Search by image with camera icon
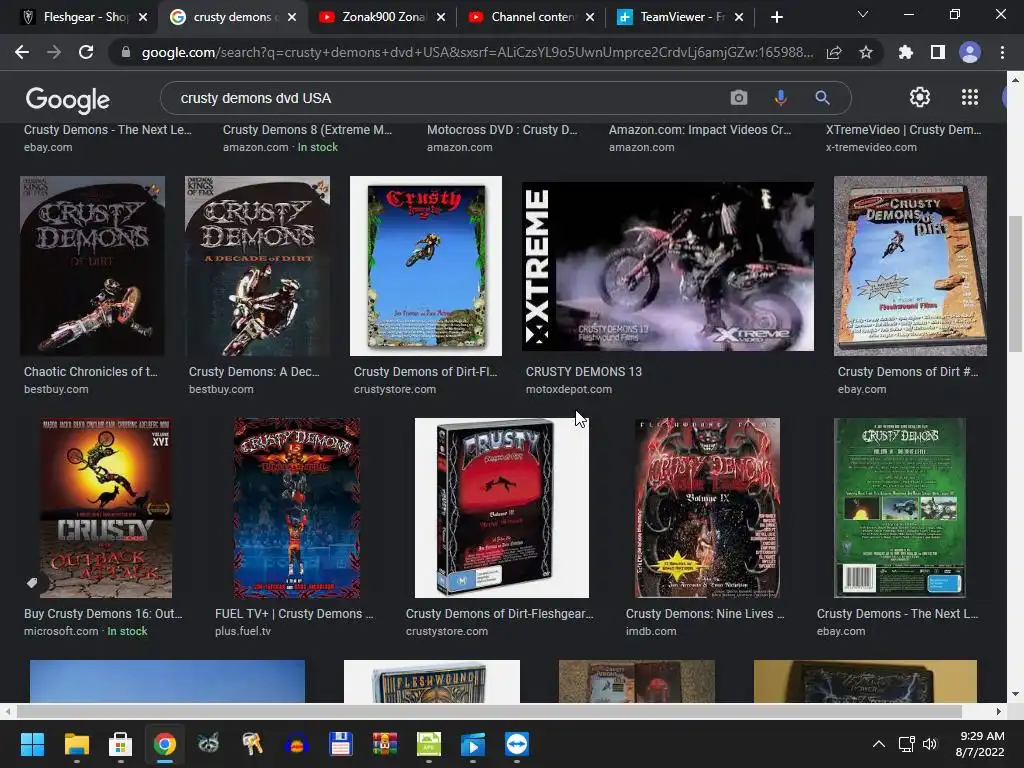1024x768 pixels. pos(739,98)
